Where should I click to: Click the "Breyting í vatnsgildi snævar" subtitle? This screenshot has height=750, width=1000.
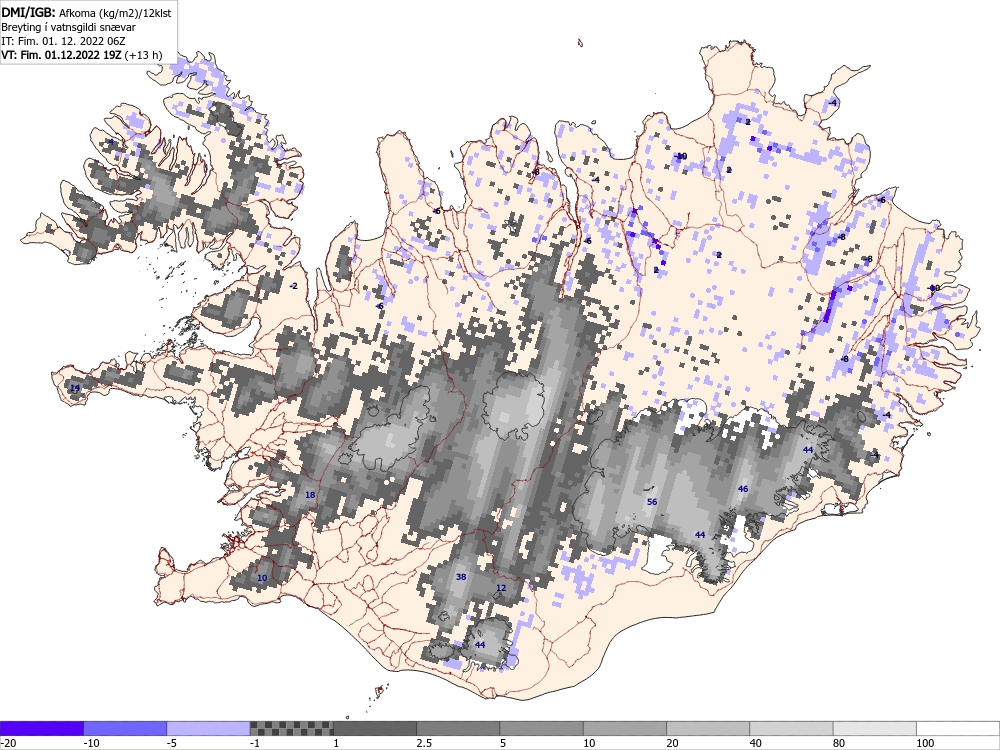click(x=68, y=27)
